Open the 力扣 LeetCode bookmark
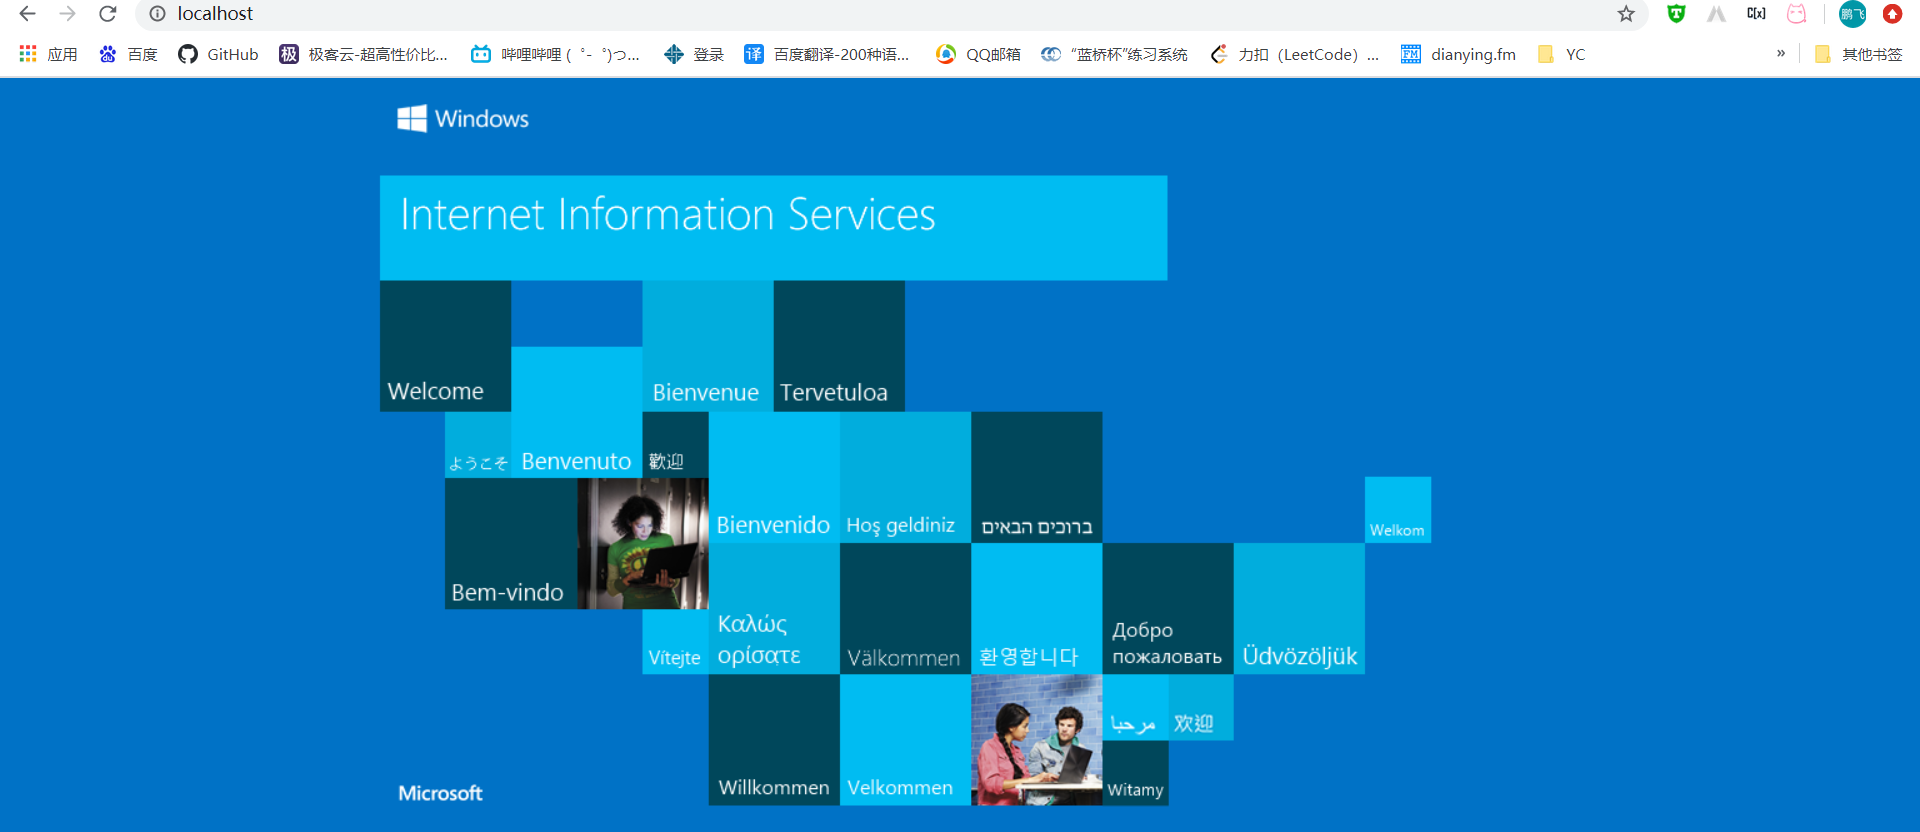The width and height of the screenshot is (1920, 832). pos(1294,54)
